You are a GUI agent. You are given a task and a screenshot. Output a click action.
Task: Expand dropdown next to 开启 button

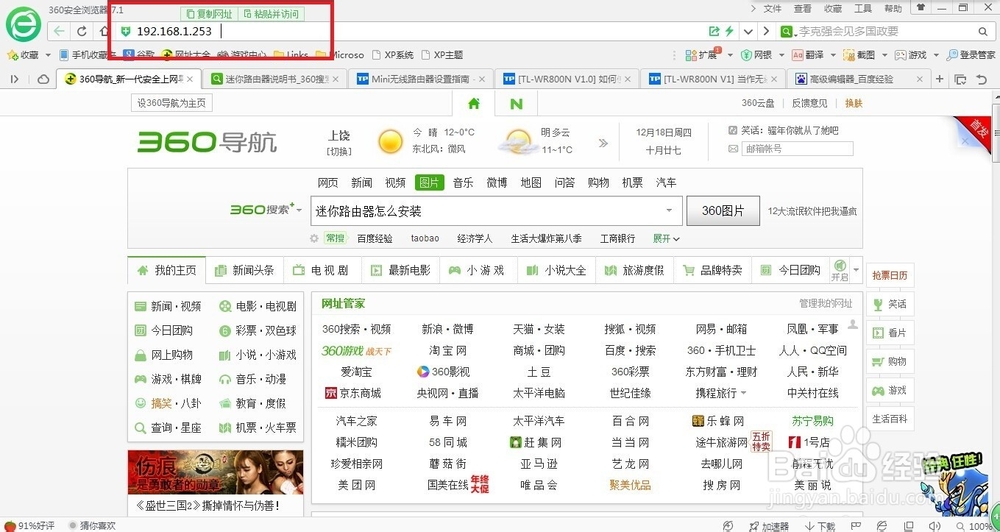click(857, 270)
